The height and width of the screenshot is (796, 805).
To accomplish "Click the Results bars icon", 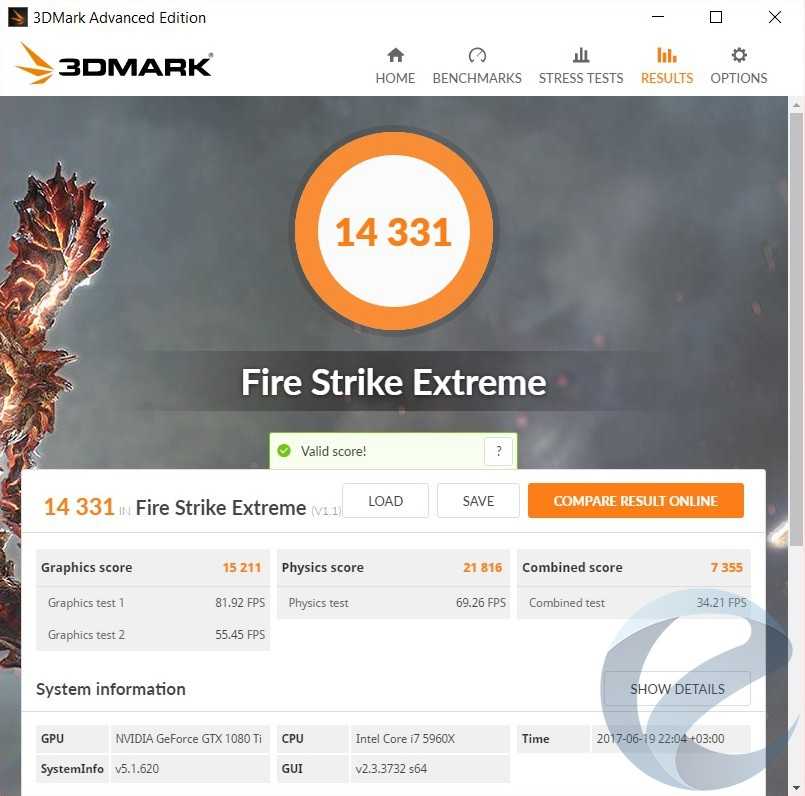I will (666, 55).
